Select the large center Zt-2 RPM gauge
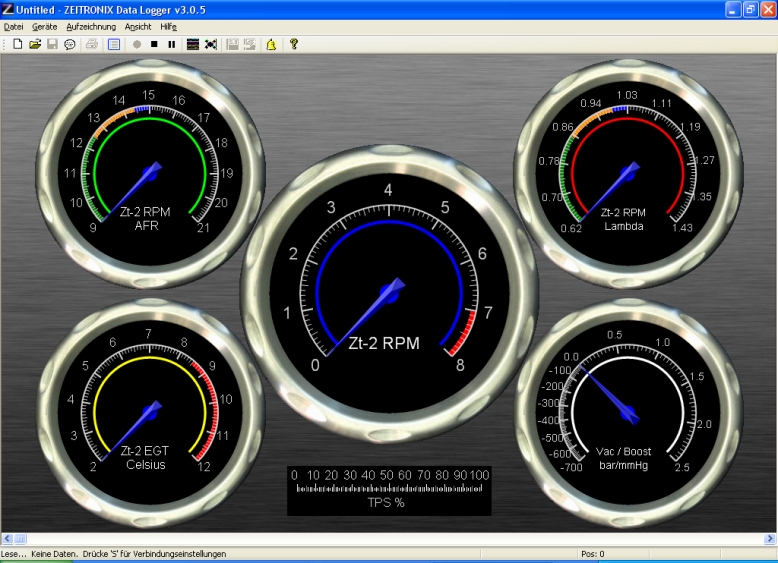The width and height of the screenshot is (778, 563). [389, 294]
